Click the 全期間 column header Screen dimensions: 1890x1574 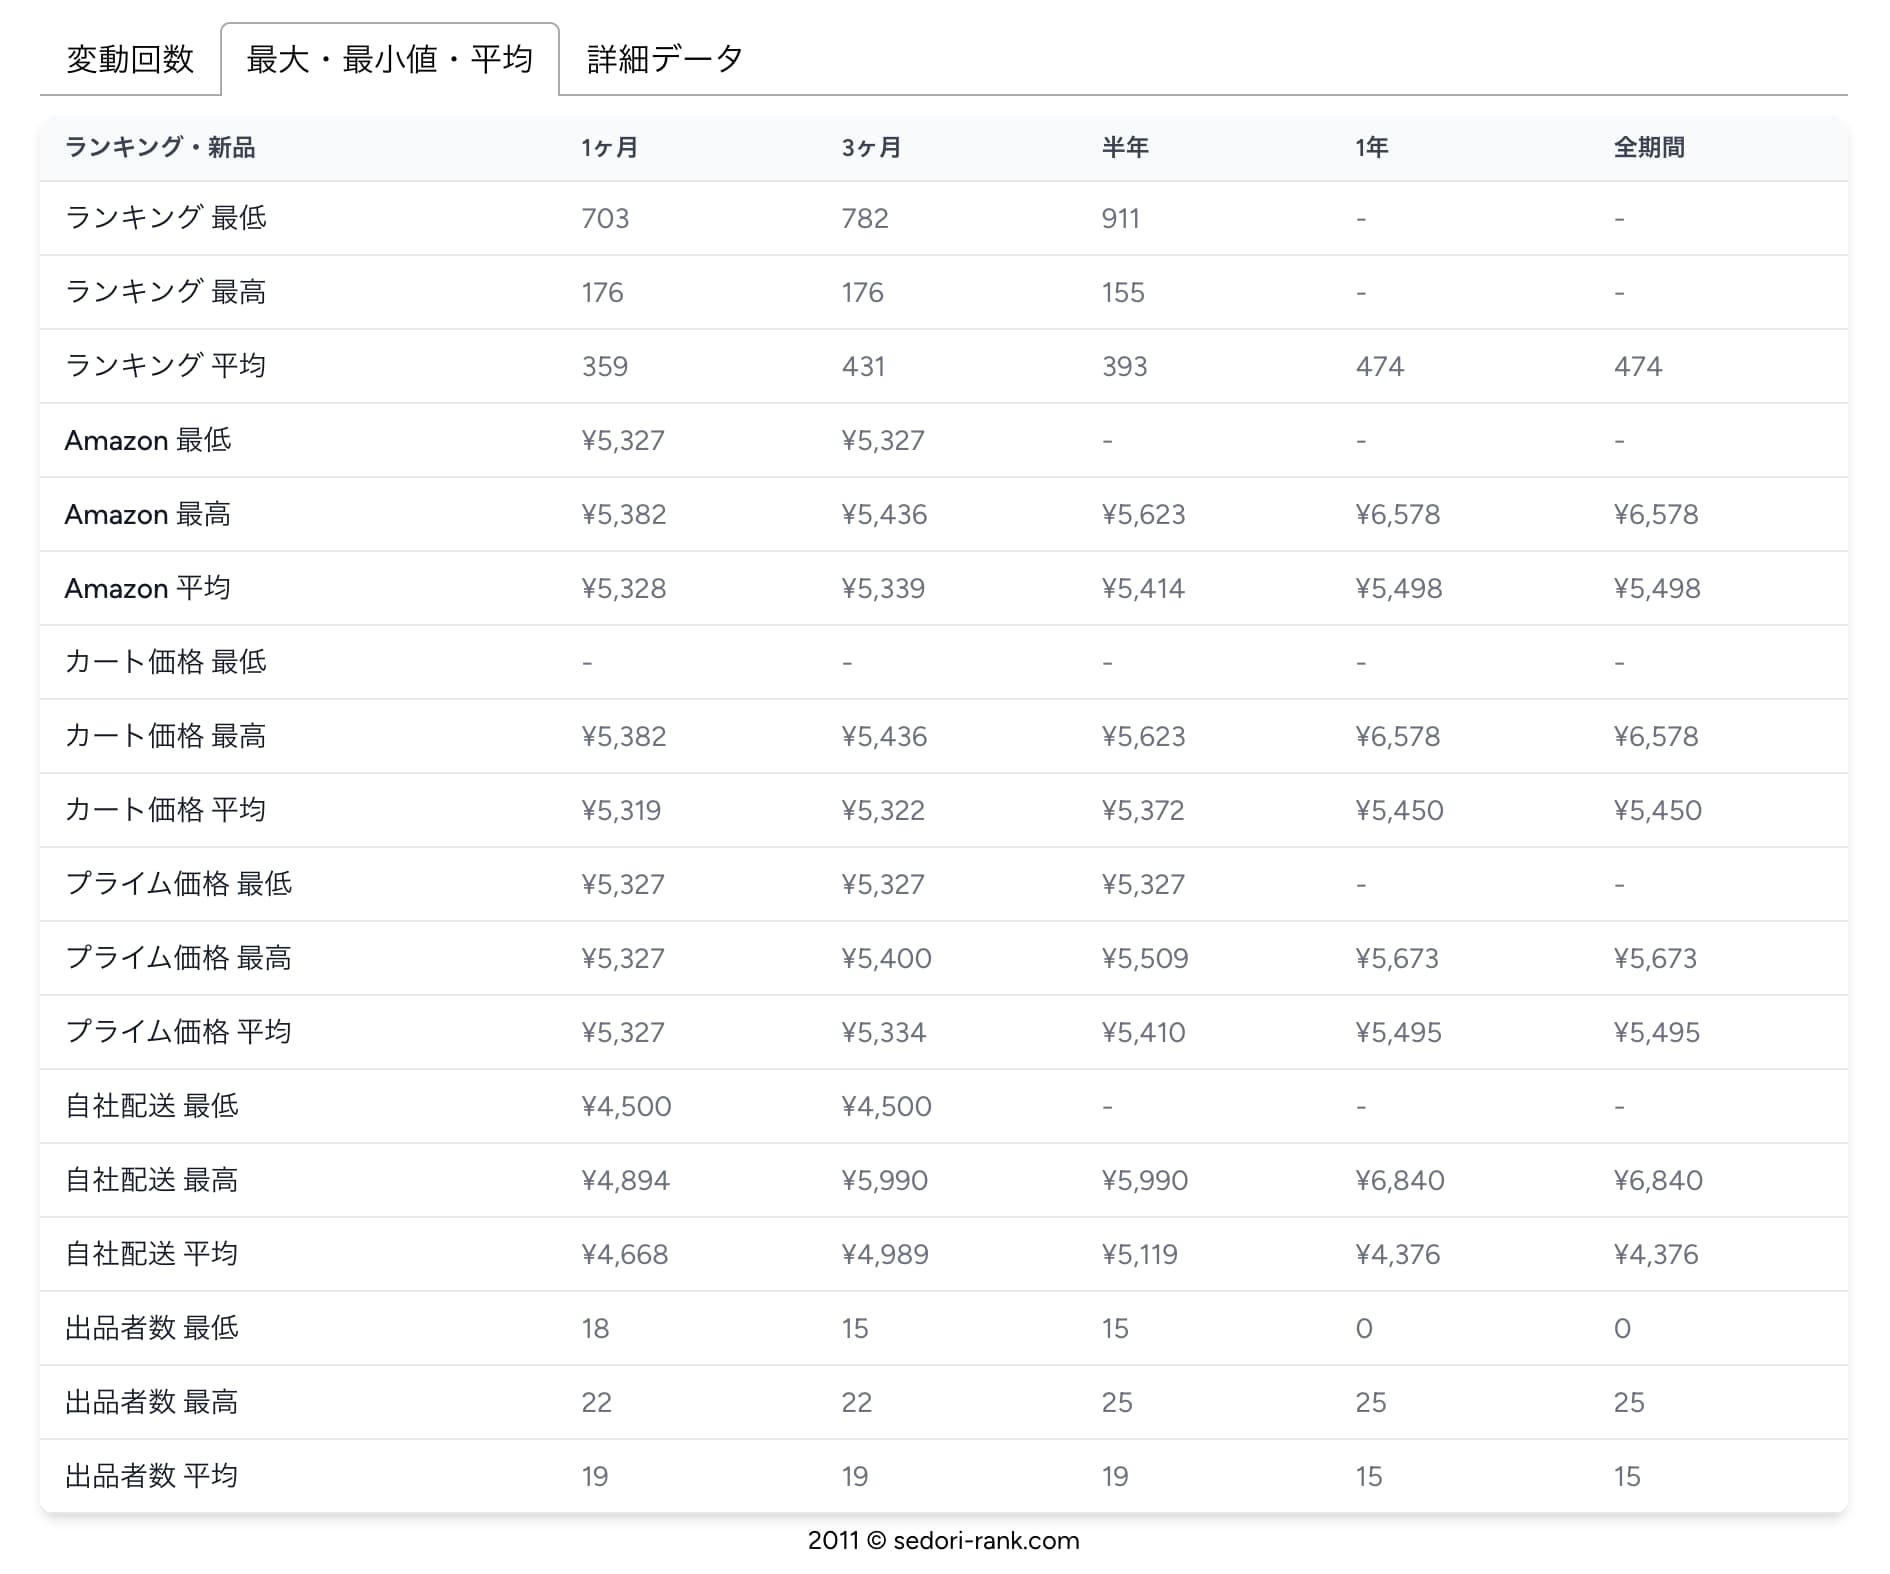coord(1648,148)
